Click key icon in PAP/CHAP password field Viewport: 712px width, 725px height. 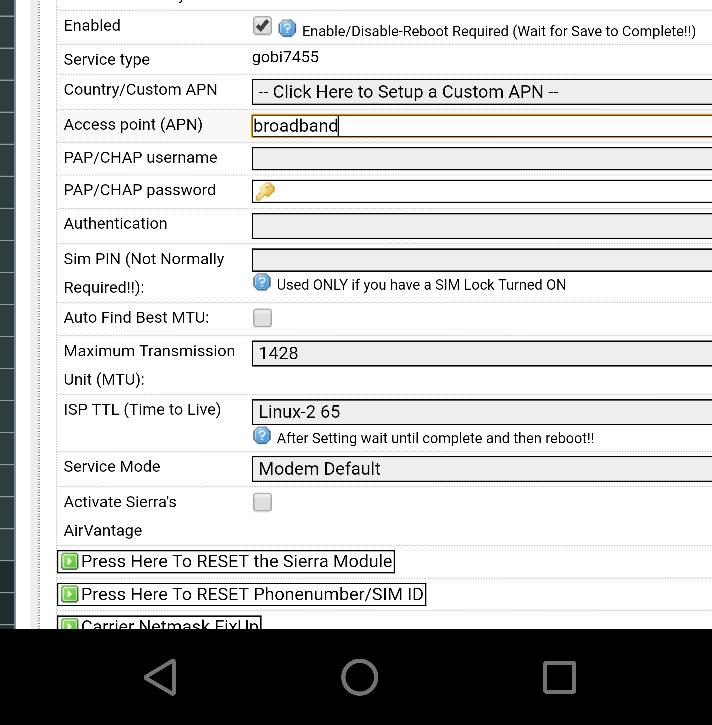click(x=265, y=191)
